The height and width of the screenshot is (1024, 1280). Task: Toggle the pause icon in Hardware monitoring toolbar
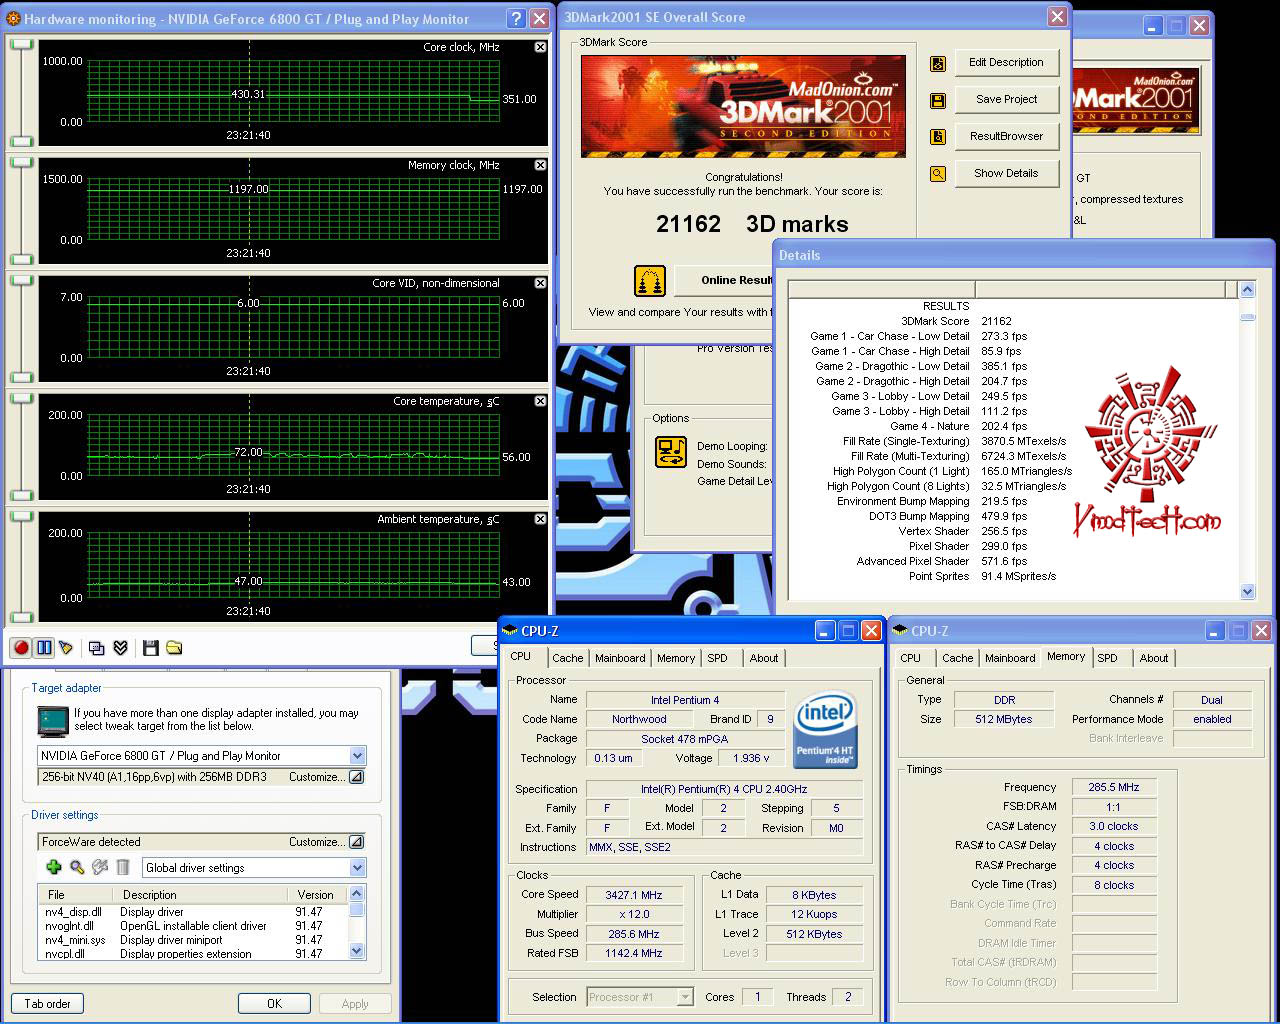pos(44,648)
